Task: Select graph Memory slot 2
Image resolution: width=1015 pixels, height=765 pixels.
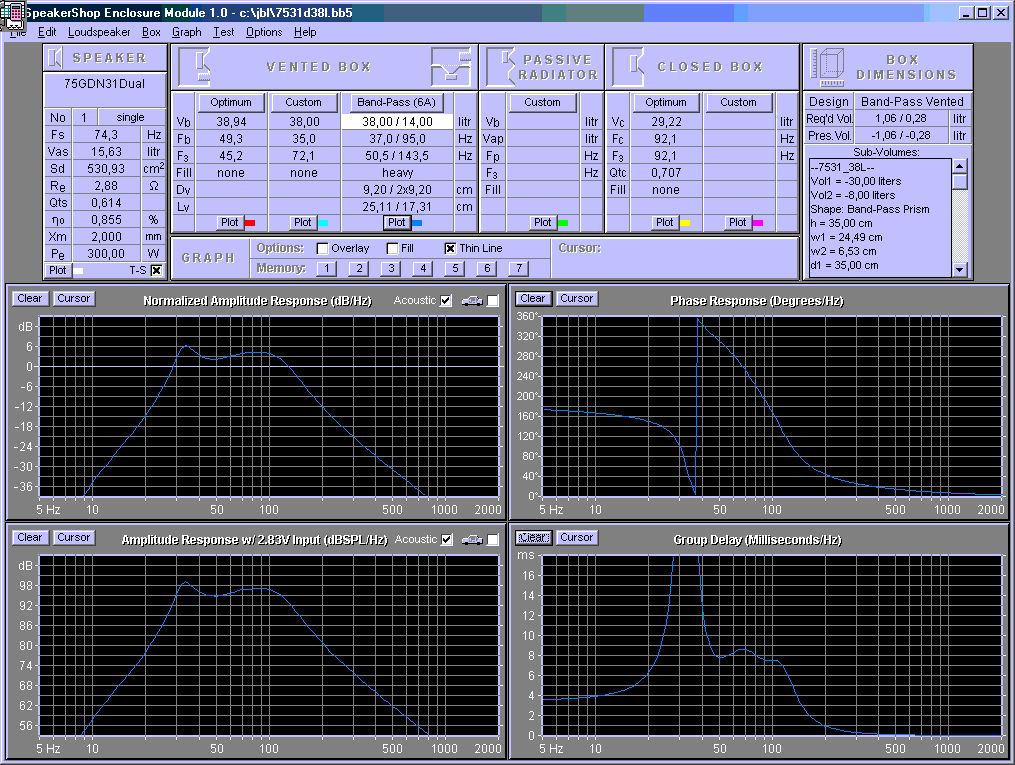Action: 359,269
